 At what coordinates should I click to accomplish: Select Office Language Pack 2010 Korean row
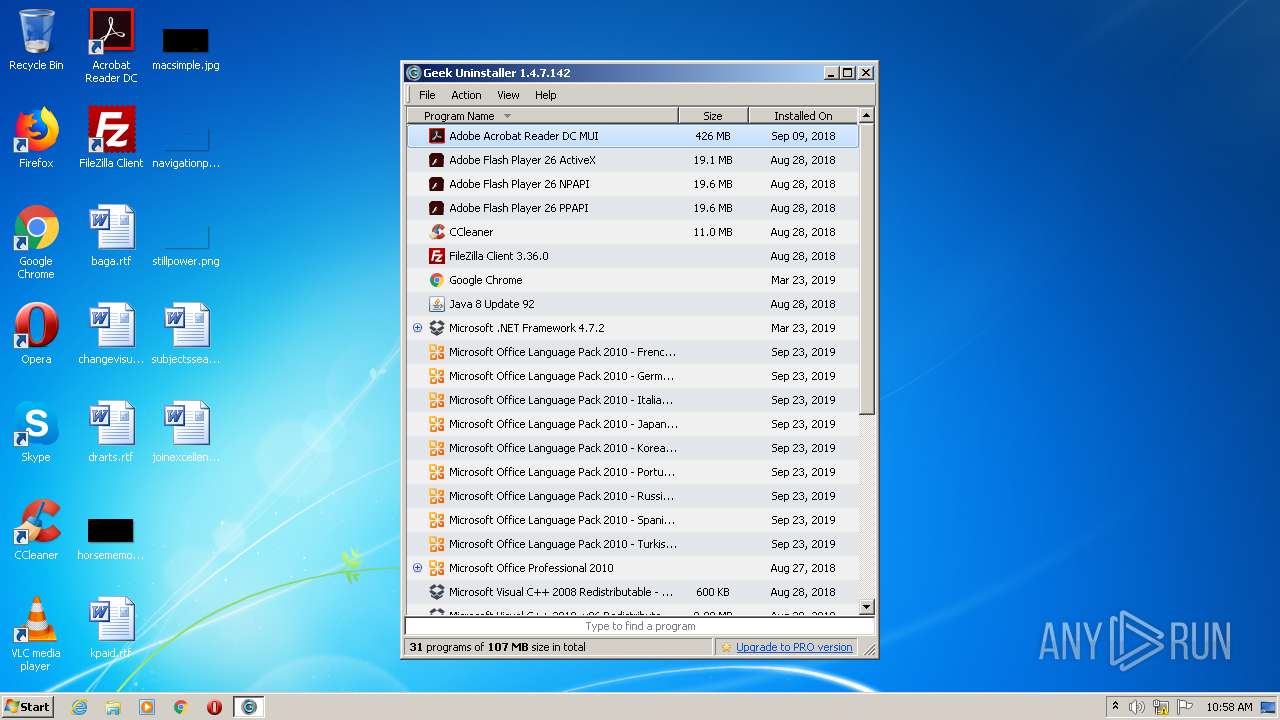tap(632, 448)
